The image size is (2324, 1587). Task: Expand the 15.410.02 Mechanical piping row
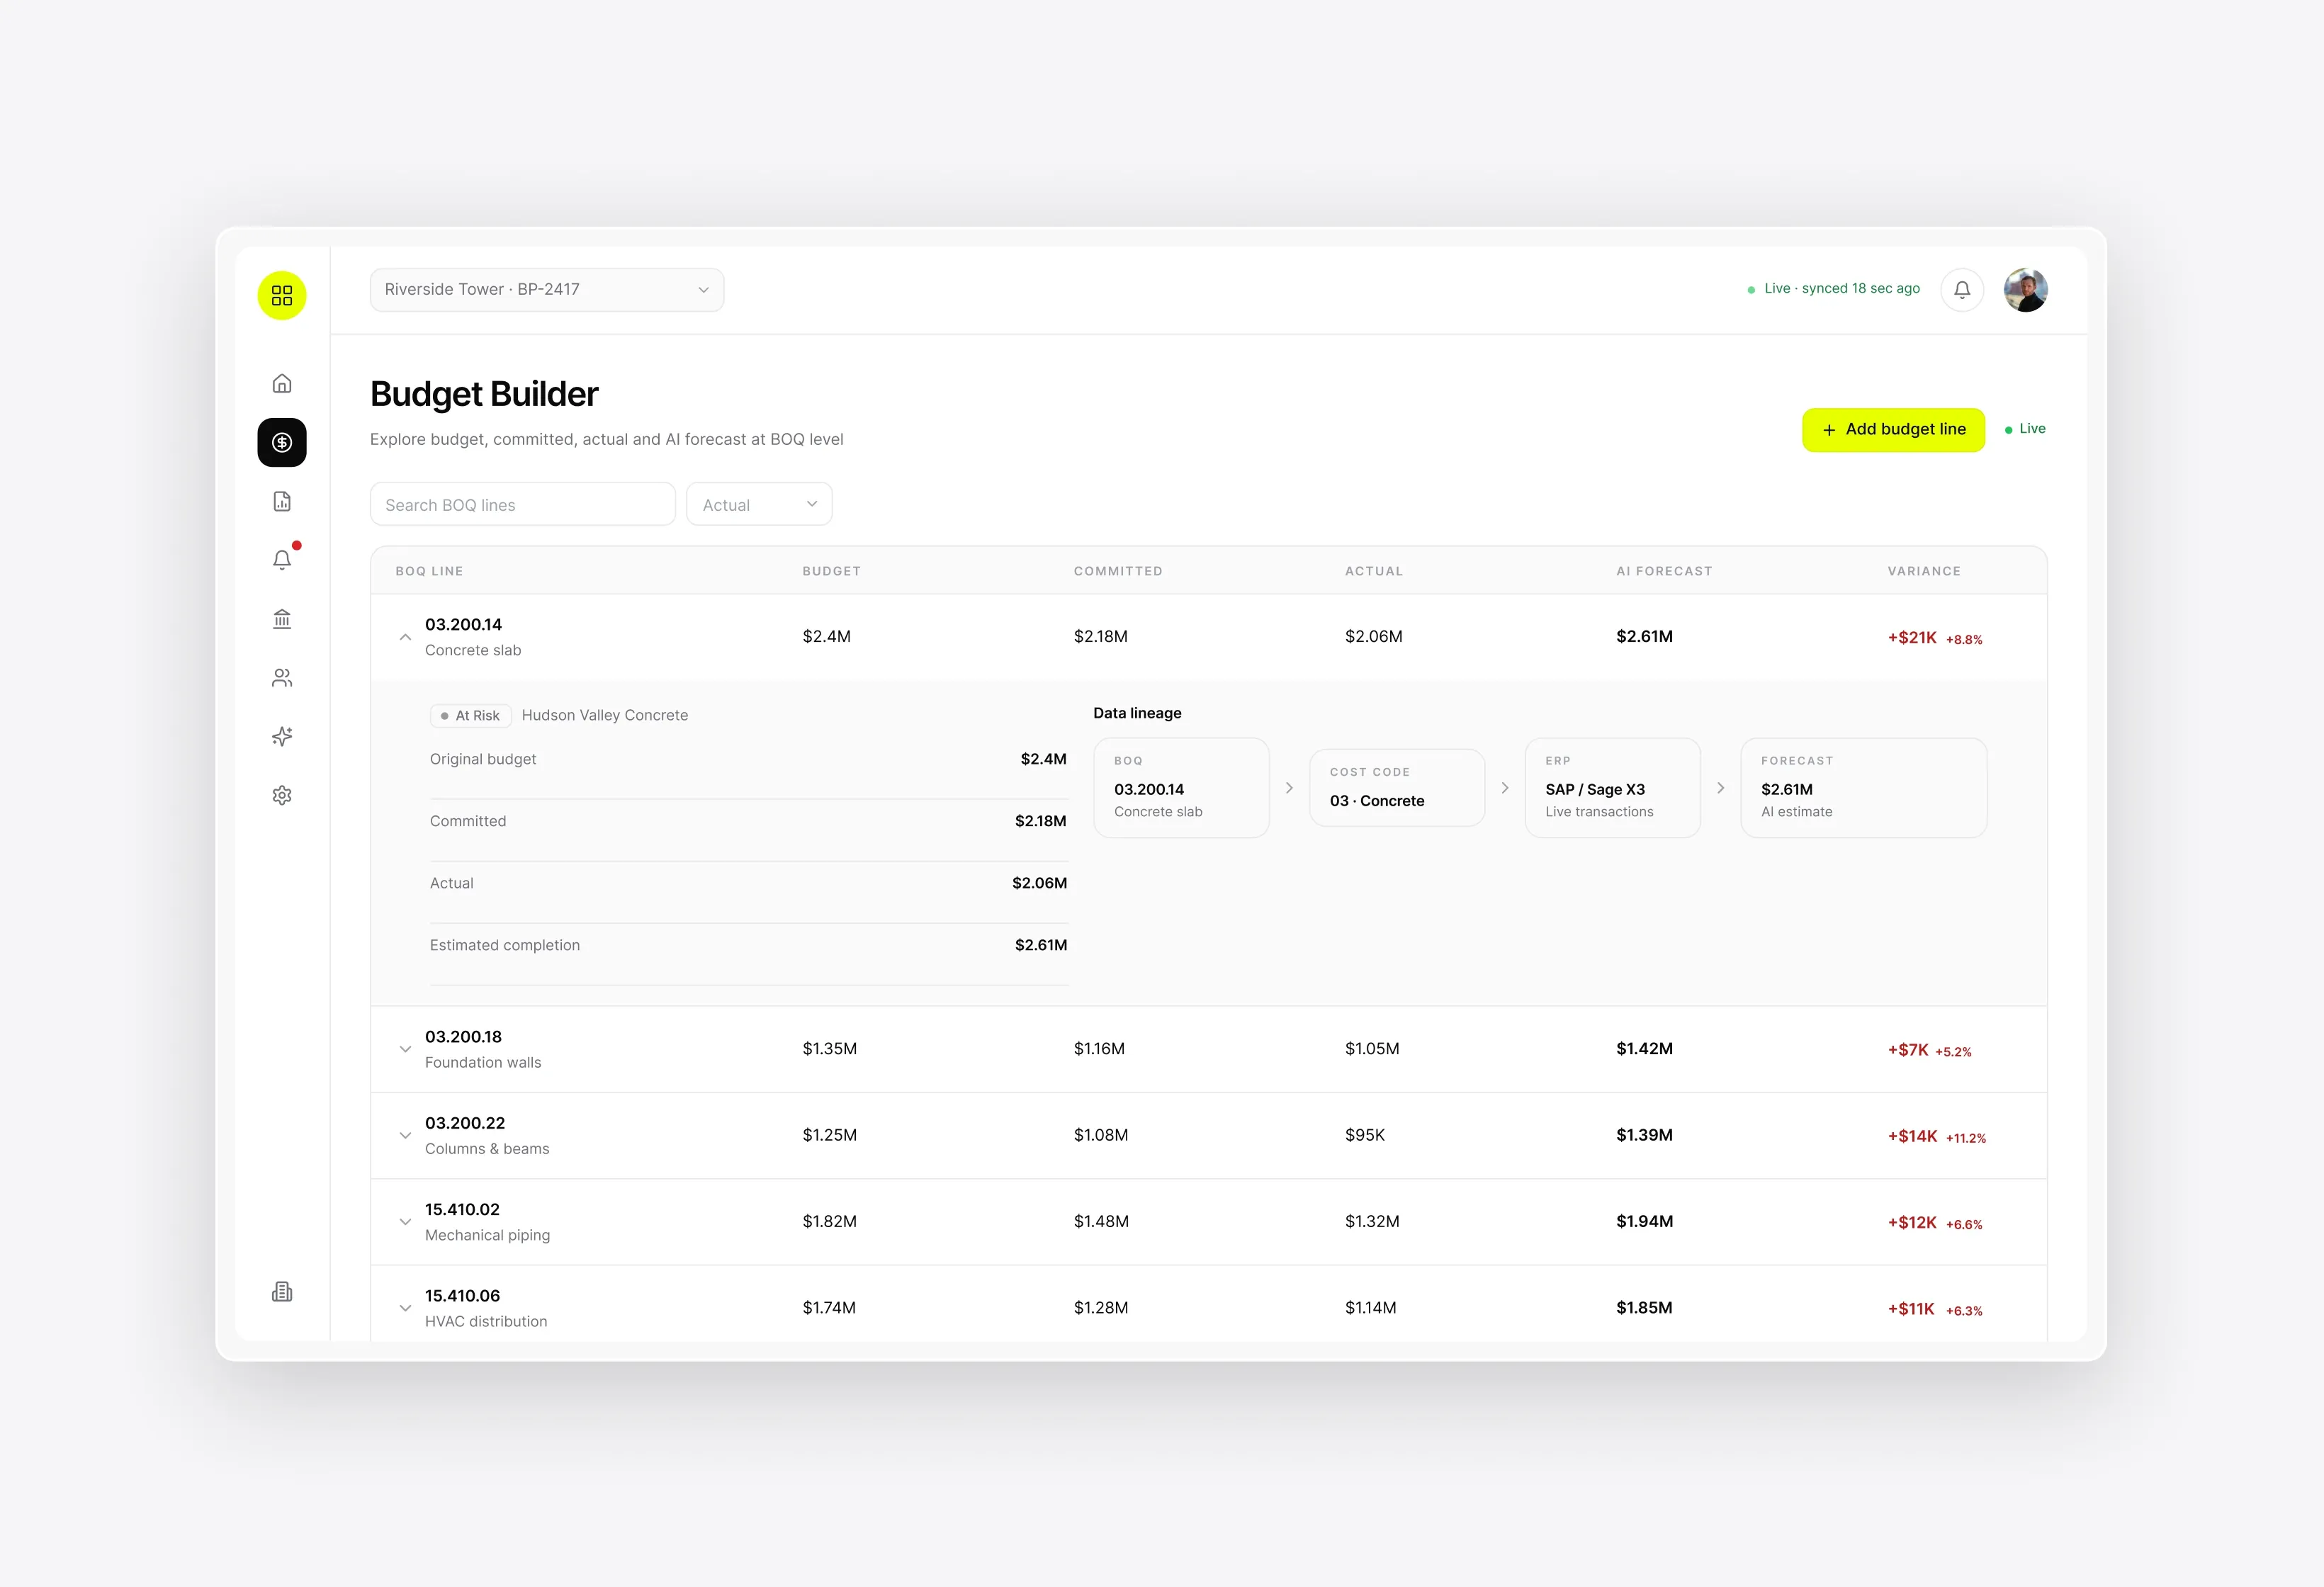405,1222
